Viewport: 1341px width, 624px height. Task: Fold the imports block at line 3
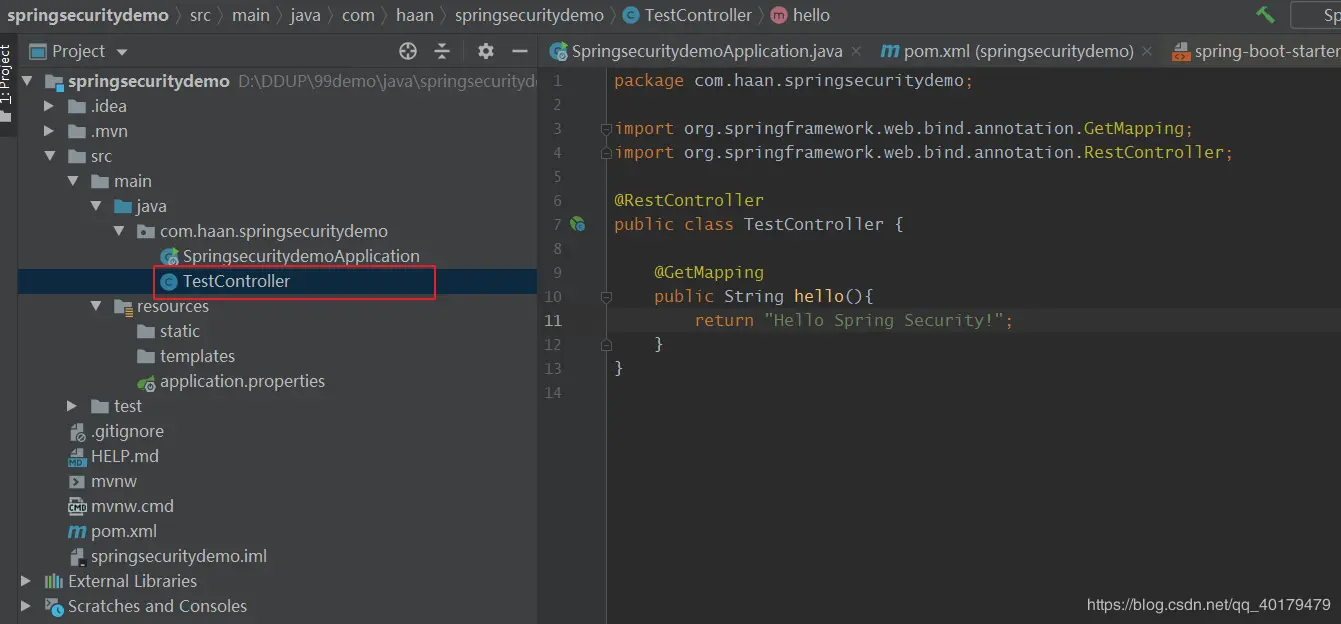[x=606, y=128]
